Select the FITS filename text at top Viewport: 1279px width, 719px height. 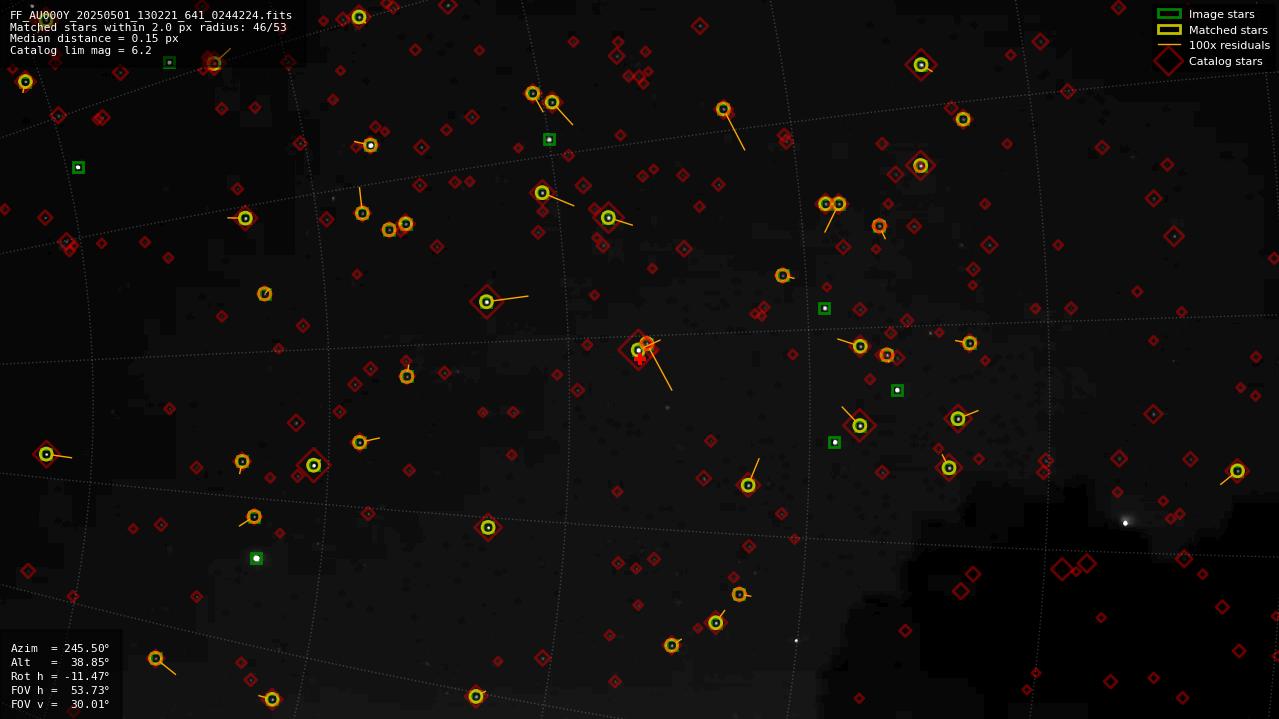click(151, 15)
